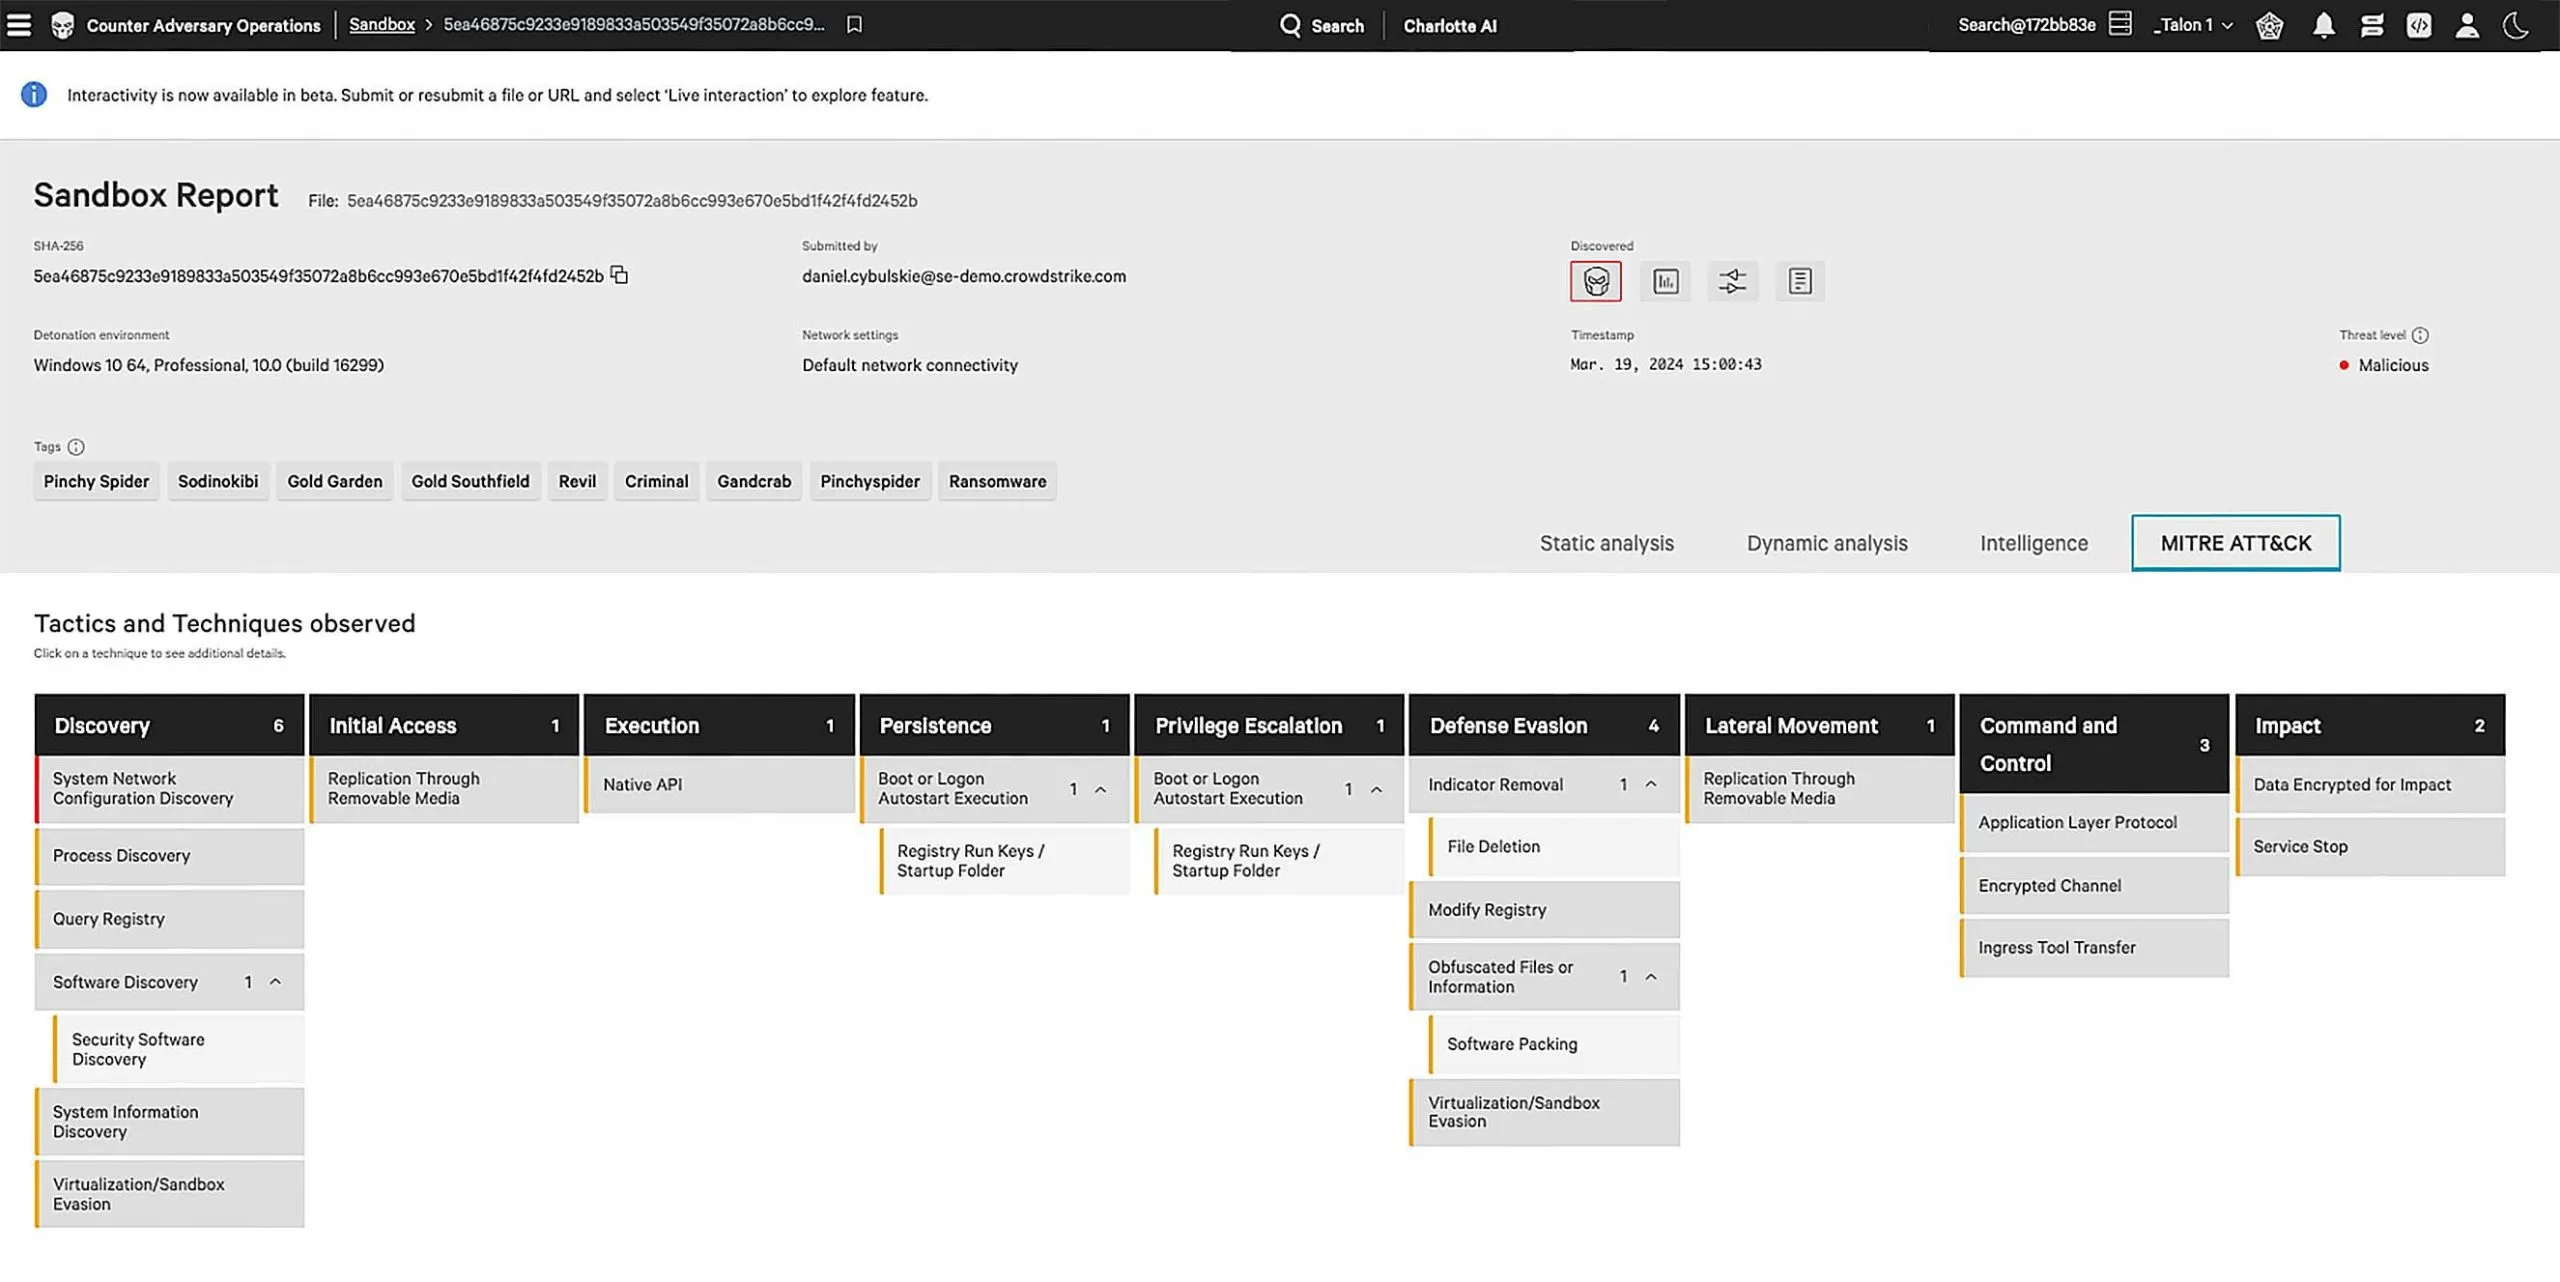
Task: Open the Software Packing sub-technique
Action: coord(1555,1044)
